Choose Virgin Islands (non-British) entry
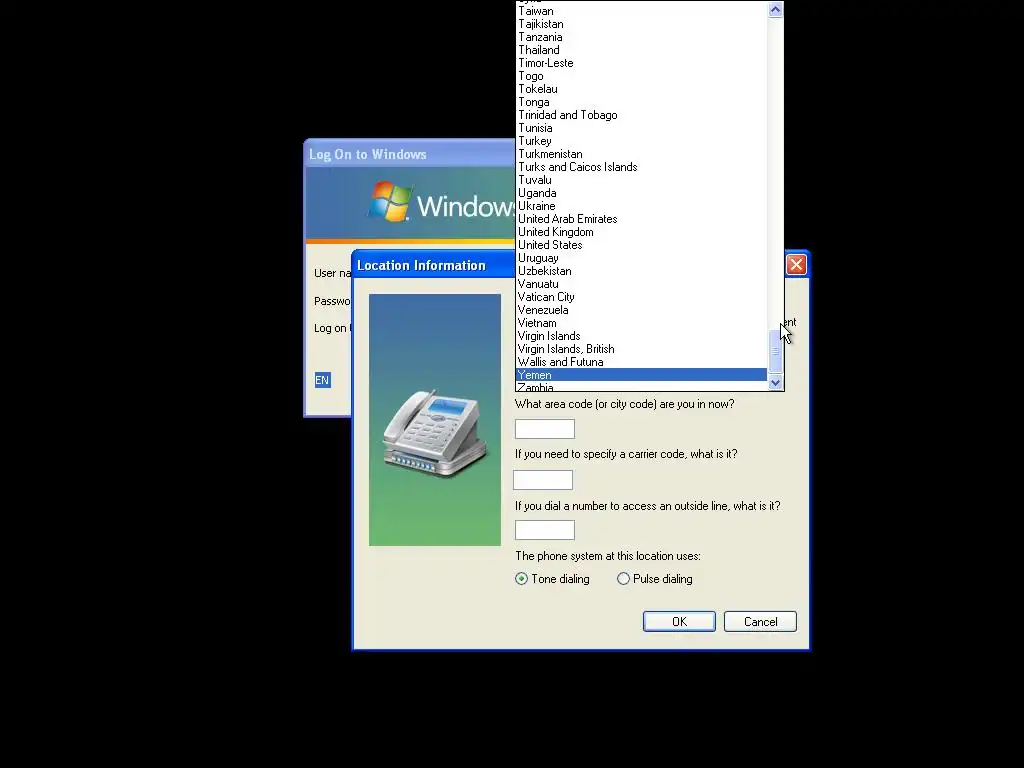This screenshot has width=1024, height=768. [x=641, y=336]
